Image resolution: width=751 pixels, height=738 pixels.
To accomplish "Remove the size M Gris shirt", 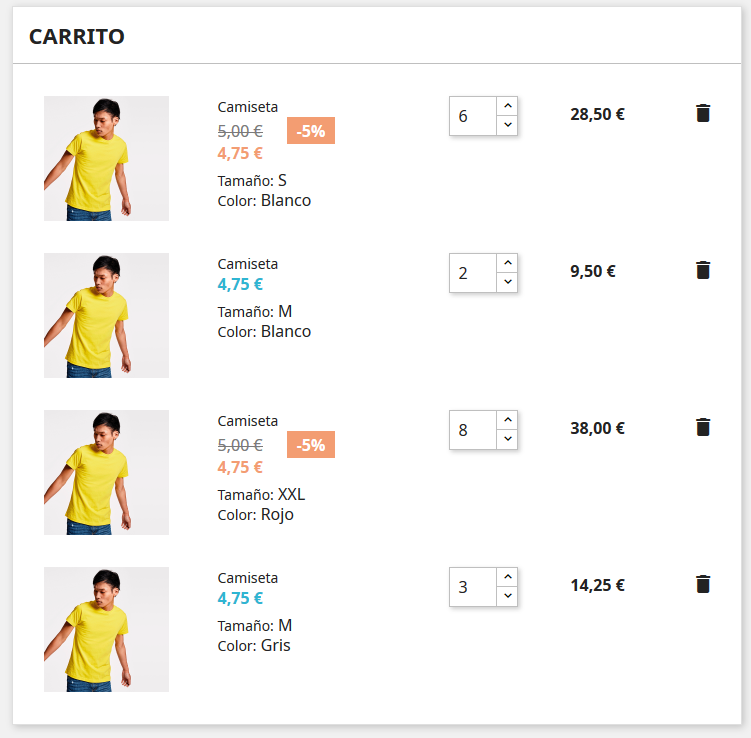I will pyautogui.click(x=703, y=584).
